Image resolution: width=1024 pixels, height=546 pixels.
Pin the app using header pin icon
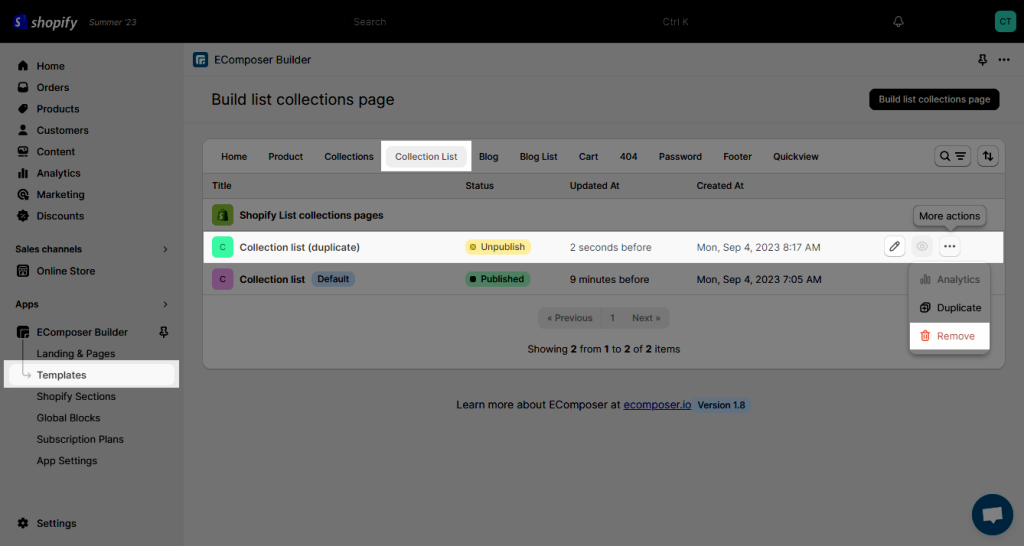[x=982, y=60]
